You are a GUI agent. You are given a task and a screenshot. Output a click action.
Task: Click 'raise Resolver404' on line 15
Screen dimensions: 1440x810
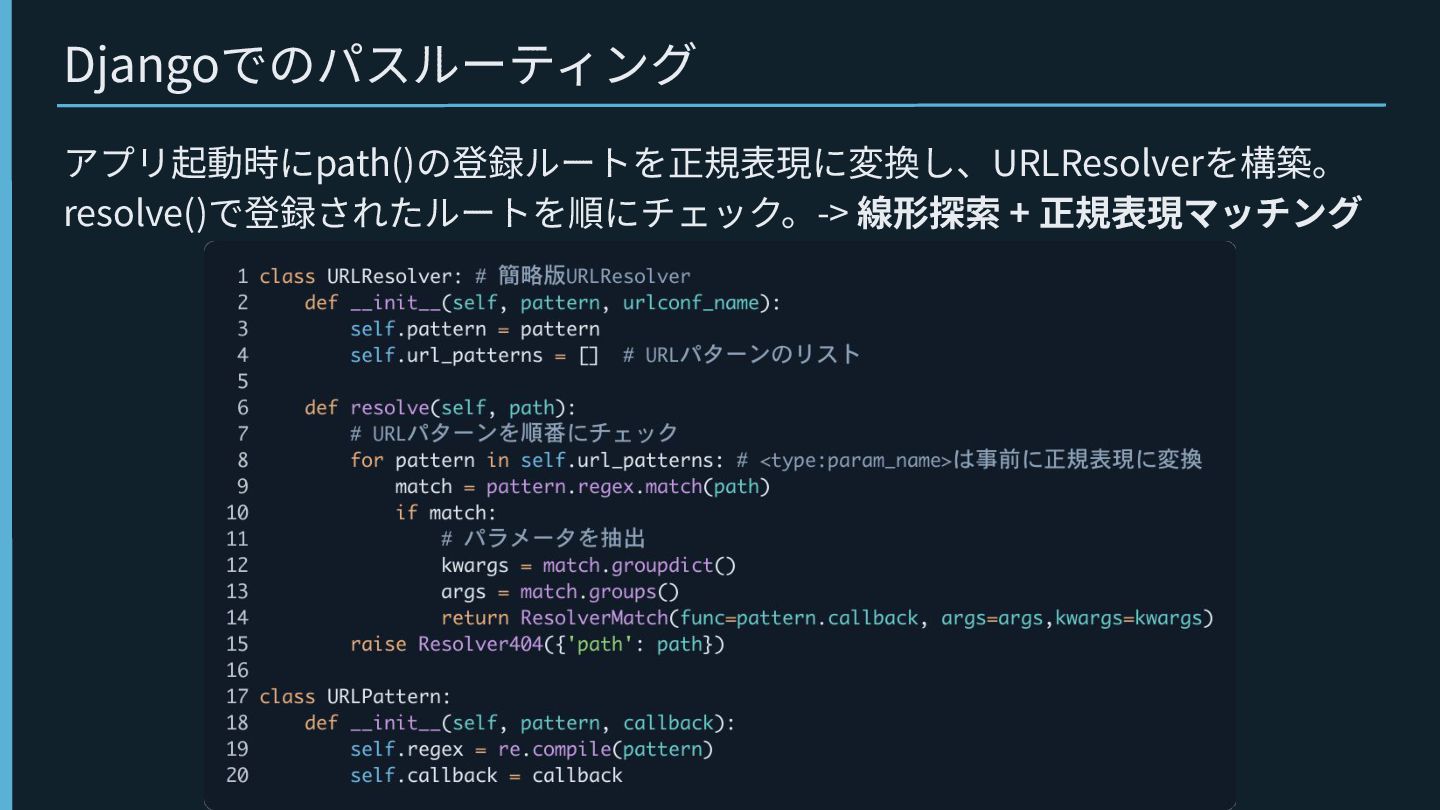(x=447, y=644)
